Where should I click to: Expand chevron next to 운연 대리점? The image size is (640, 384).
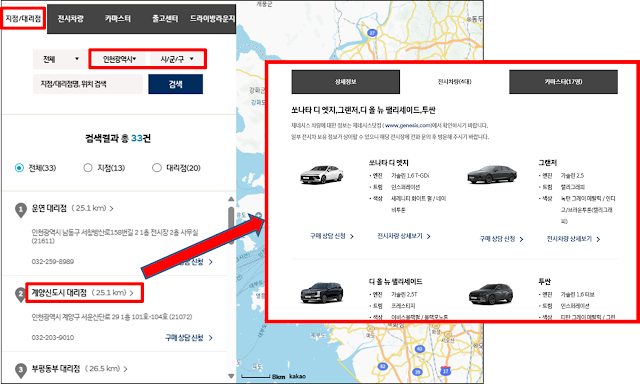(111, 209)
